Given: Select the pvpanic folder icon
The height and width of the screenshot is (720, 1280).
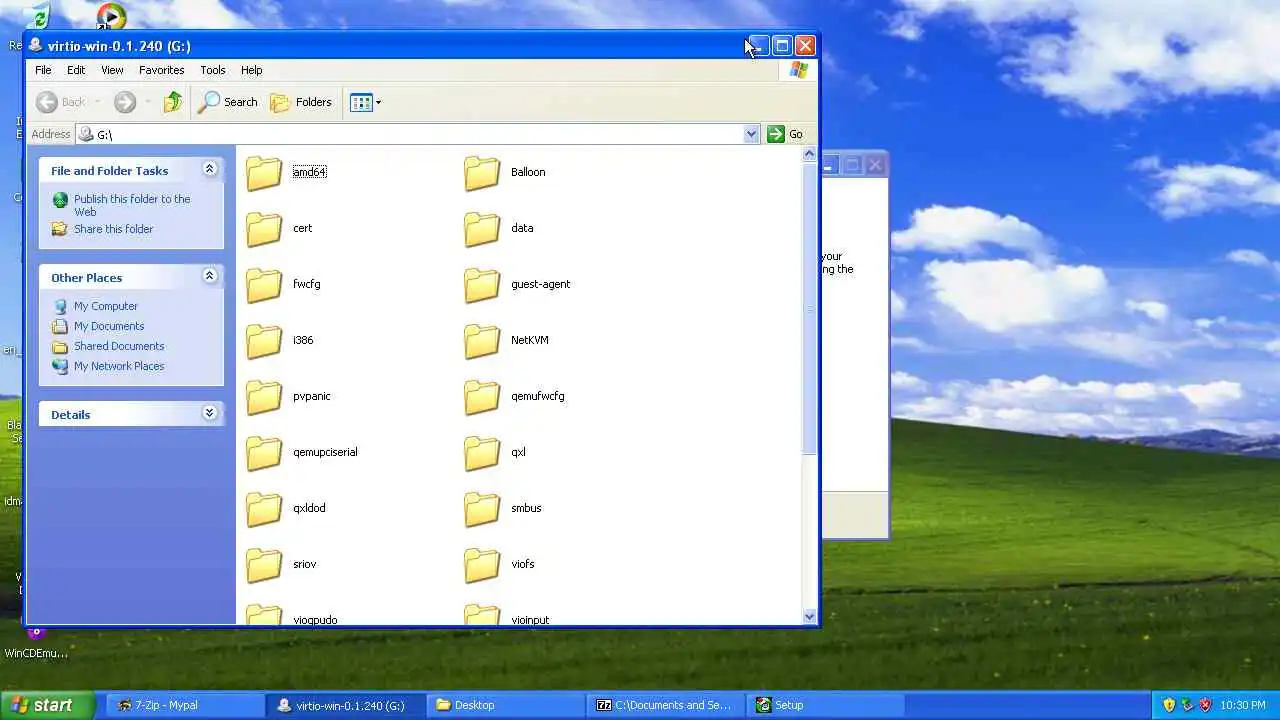Looking at the screenshot, I should coord(264,396).
